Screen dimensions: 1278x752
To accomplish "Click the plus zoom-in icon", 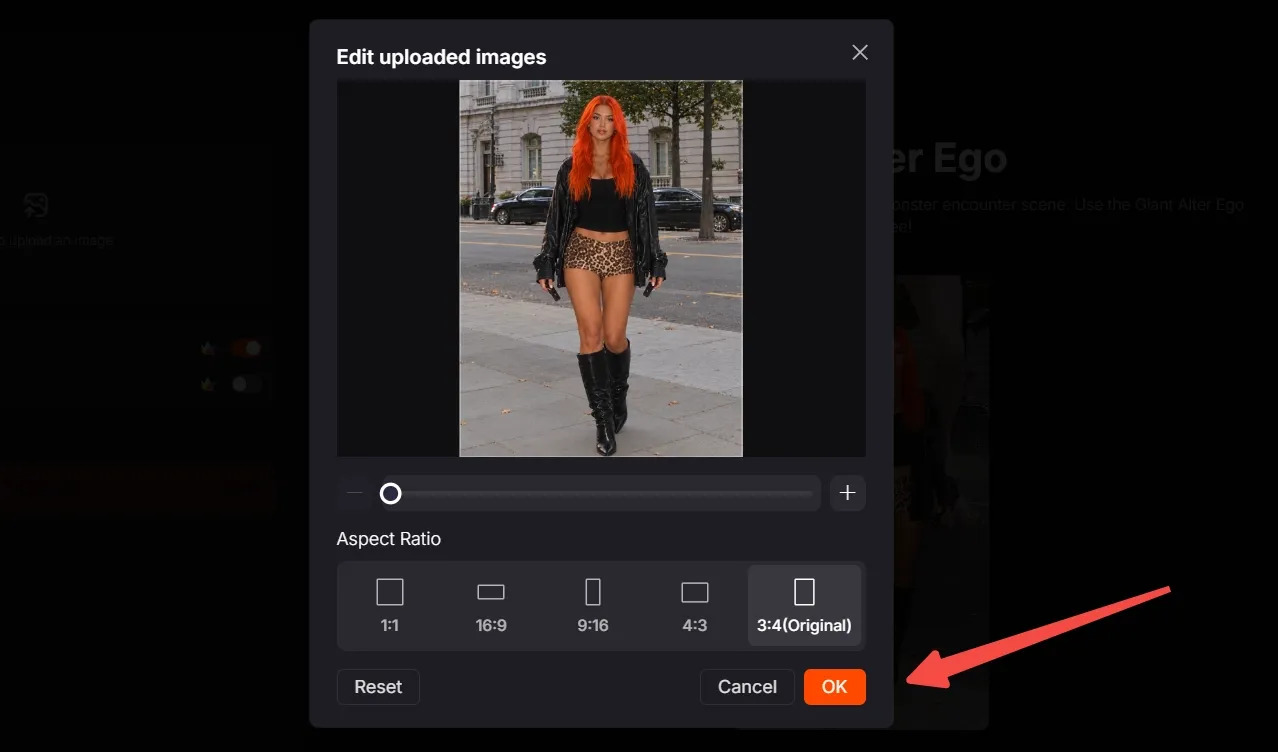I will click(x=848, y=493).
